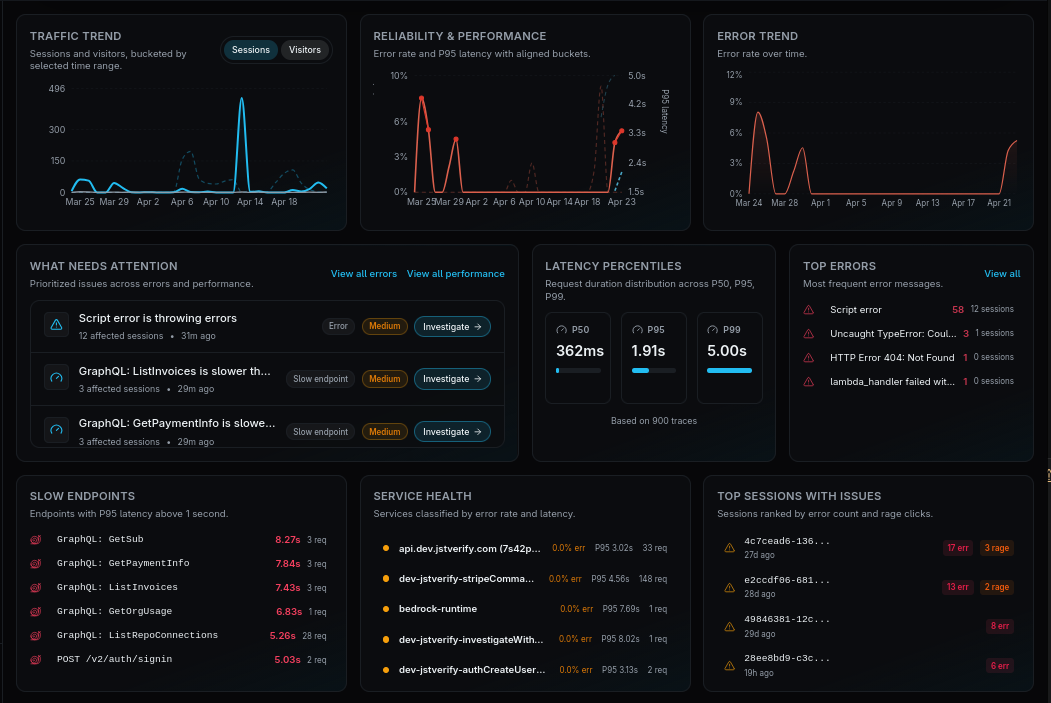
Task: Open View all in Top Errors
Action: pyautogui.click(x=1002, y=273)
